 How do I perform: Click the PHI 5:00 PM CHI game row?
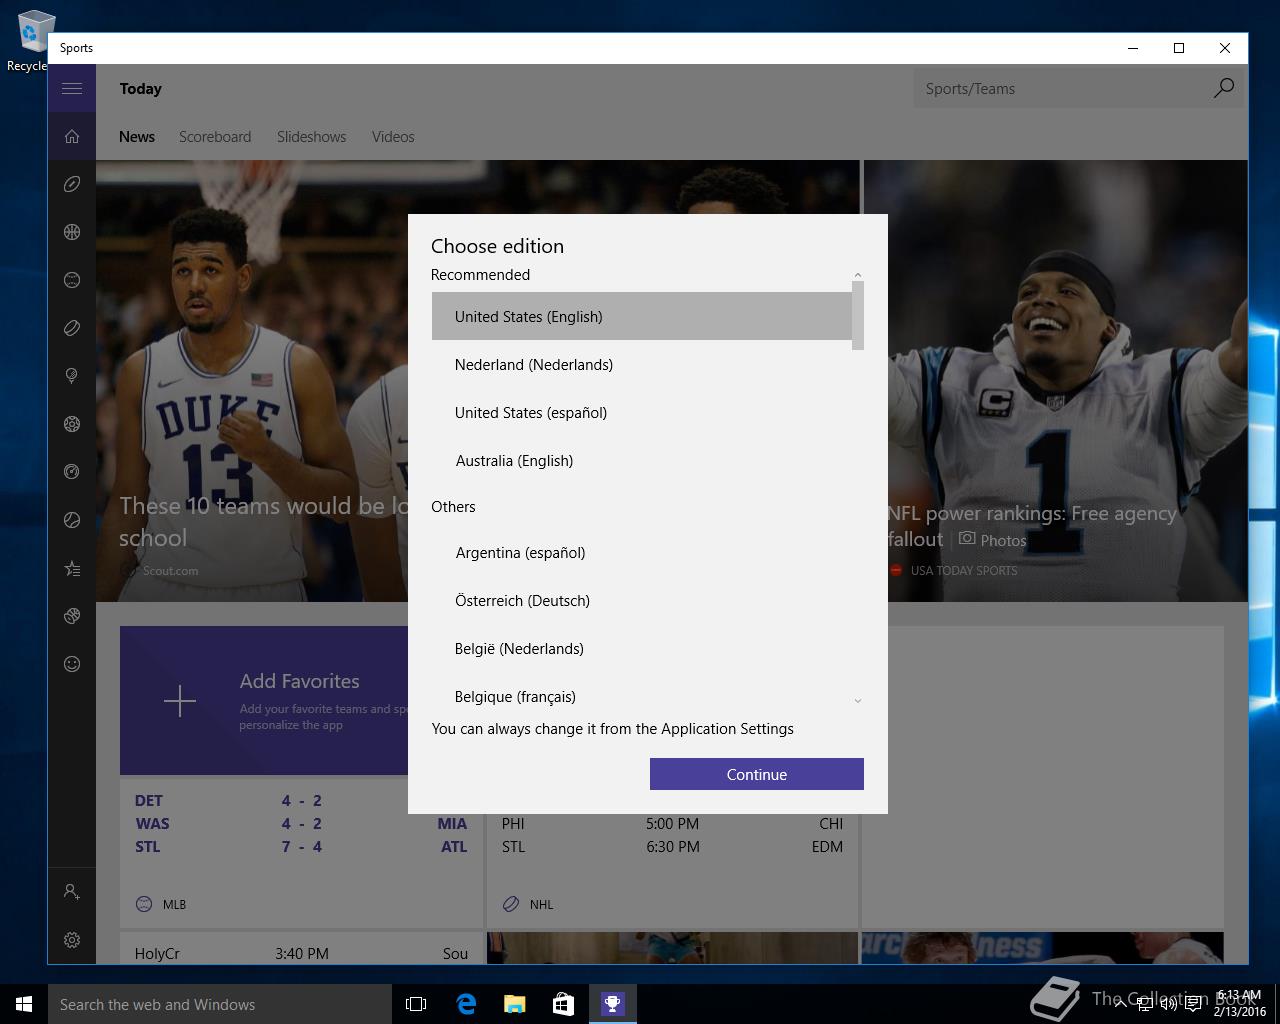pyautogui.click(x=672, y=824)
